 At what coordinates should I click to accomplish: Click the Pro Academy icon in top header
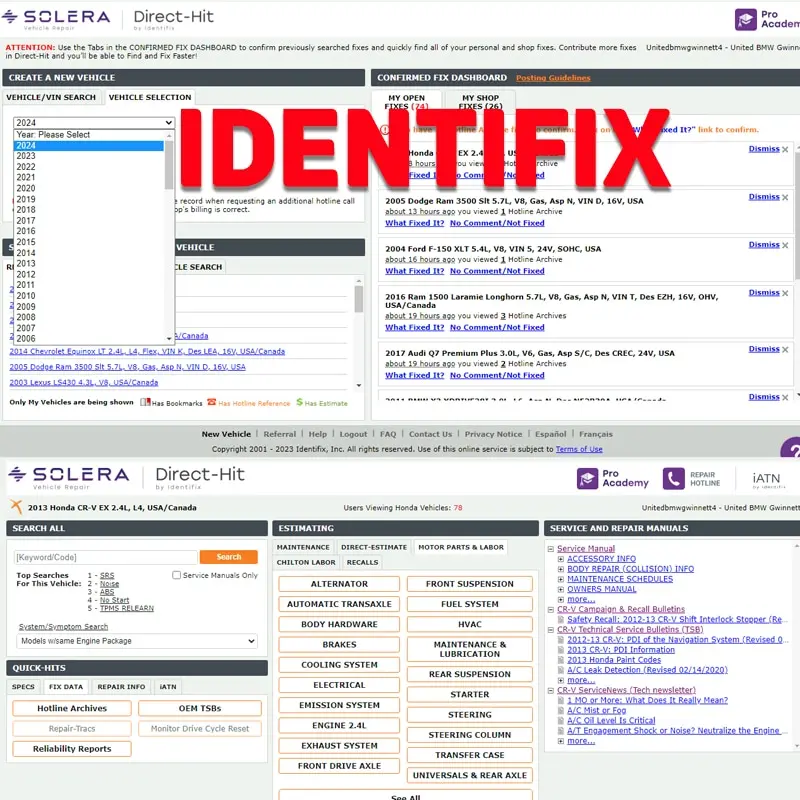click(x=745, y=20)
